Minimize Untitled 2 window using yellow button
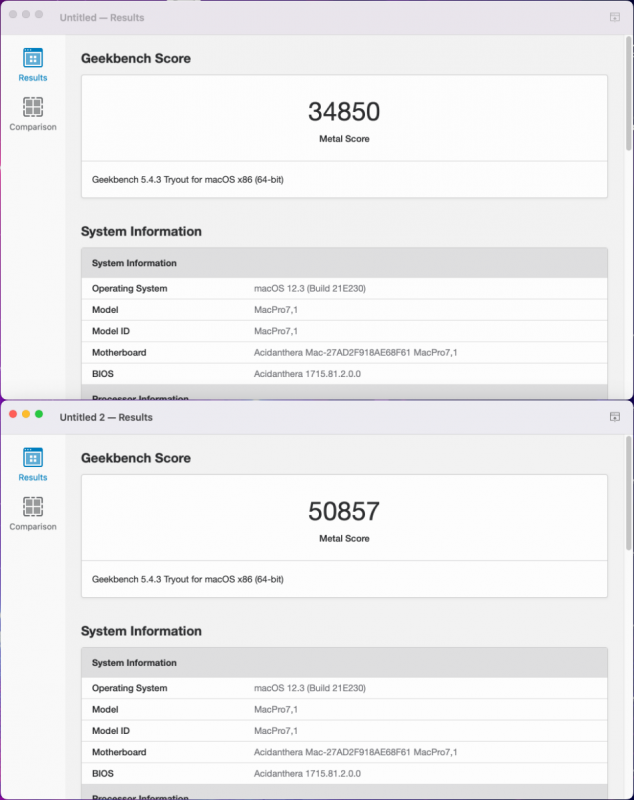The image size is (634, 800). point(26,414)
